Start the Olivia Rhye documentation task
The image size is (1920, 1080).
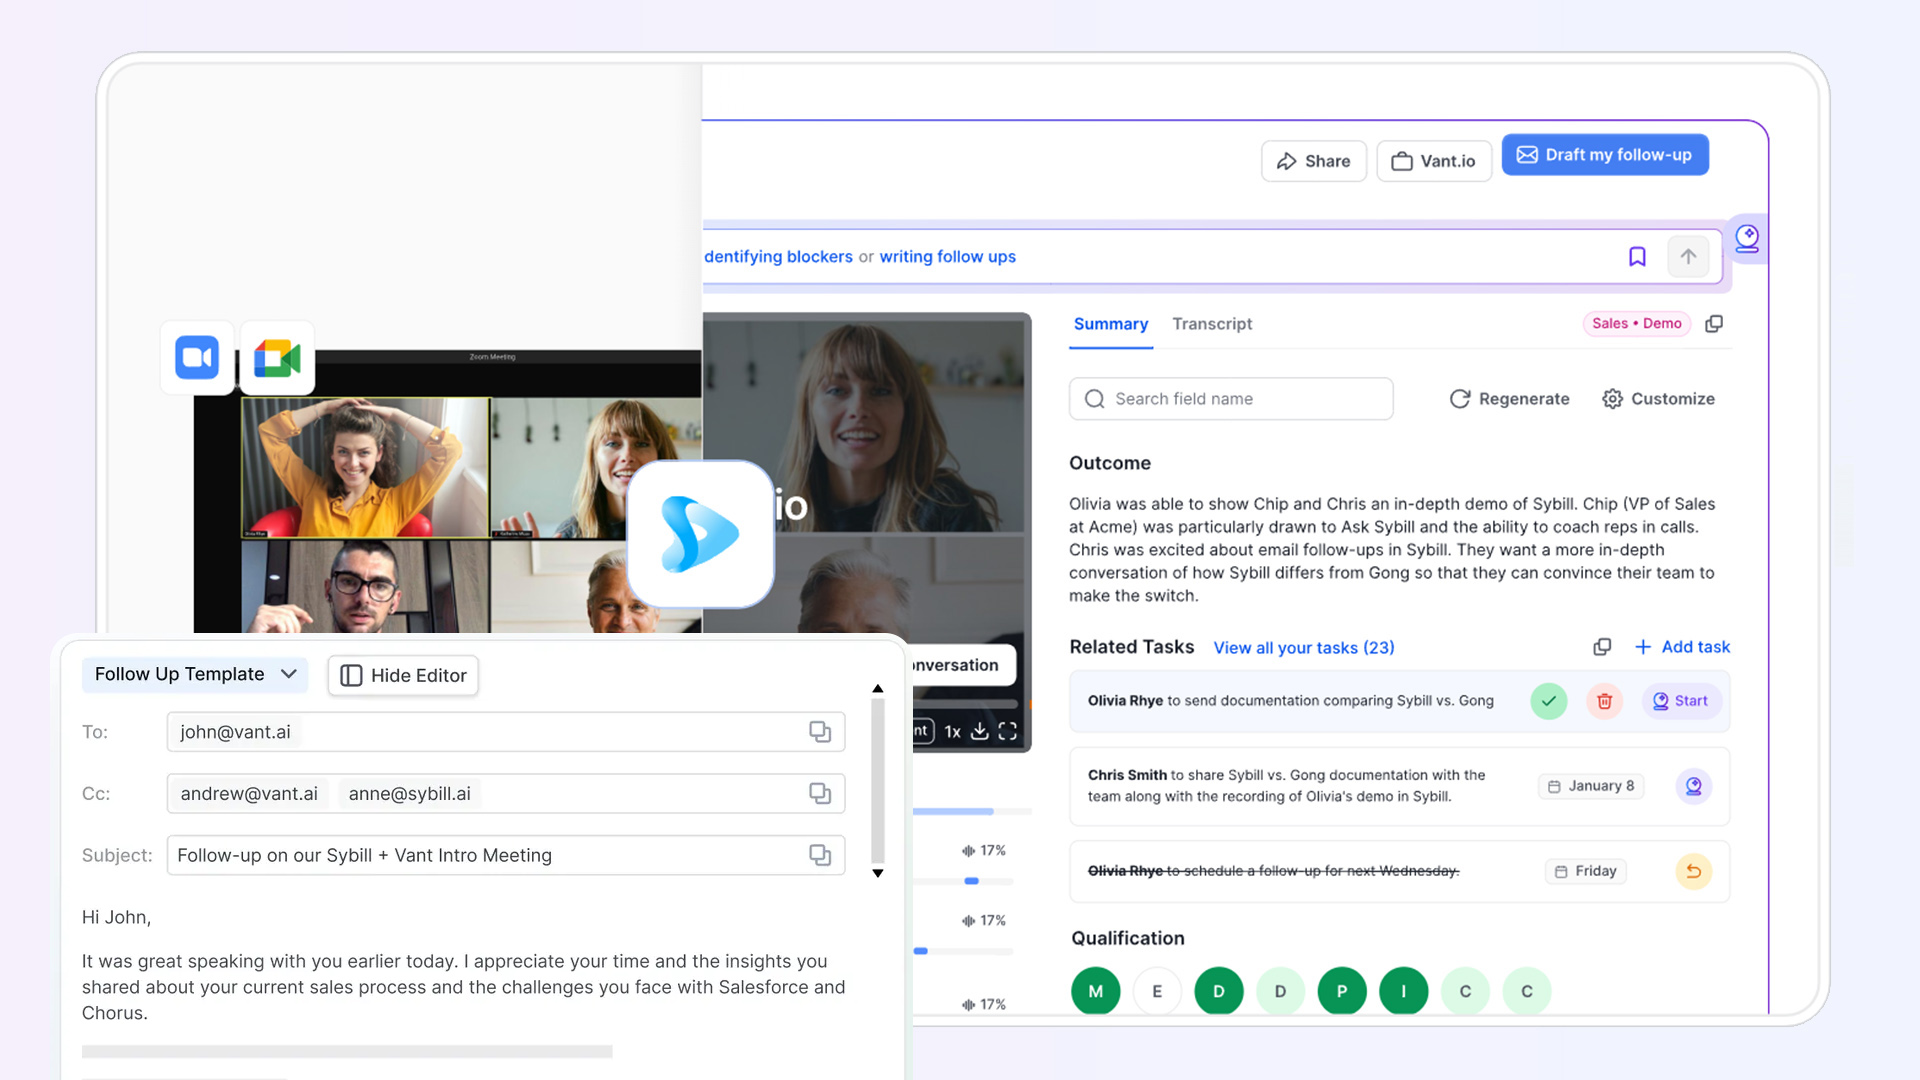[x=1680, y=701]
